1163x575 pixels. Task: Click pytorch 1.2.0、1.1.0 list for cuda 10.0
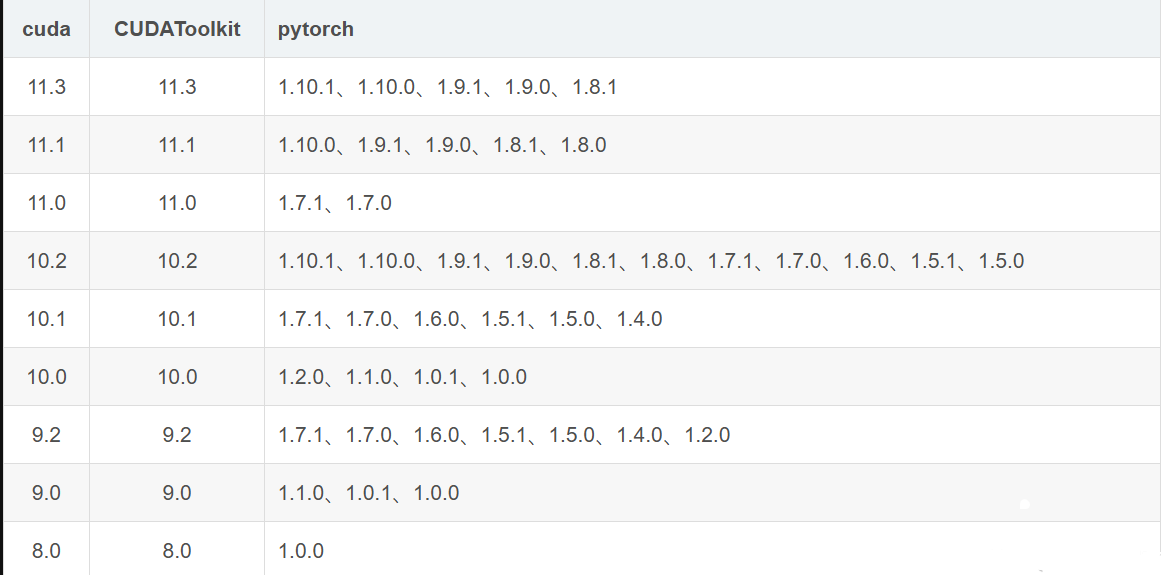click(402, 376)
